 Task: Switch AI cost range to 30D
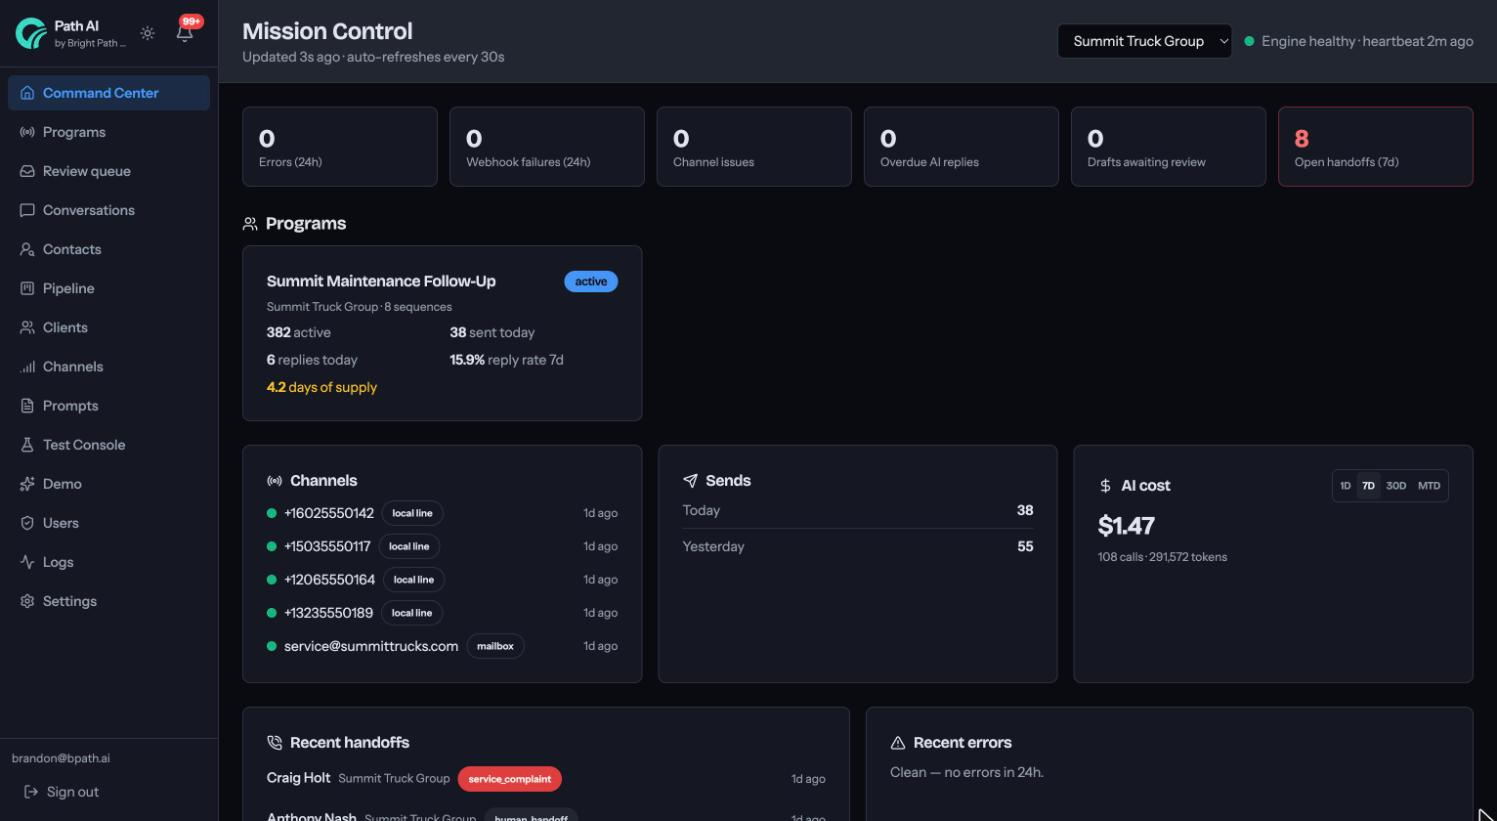tap(1396, 486)
